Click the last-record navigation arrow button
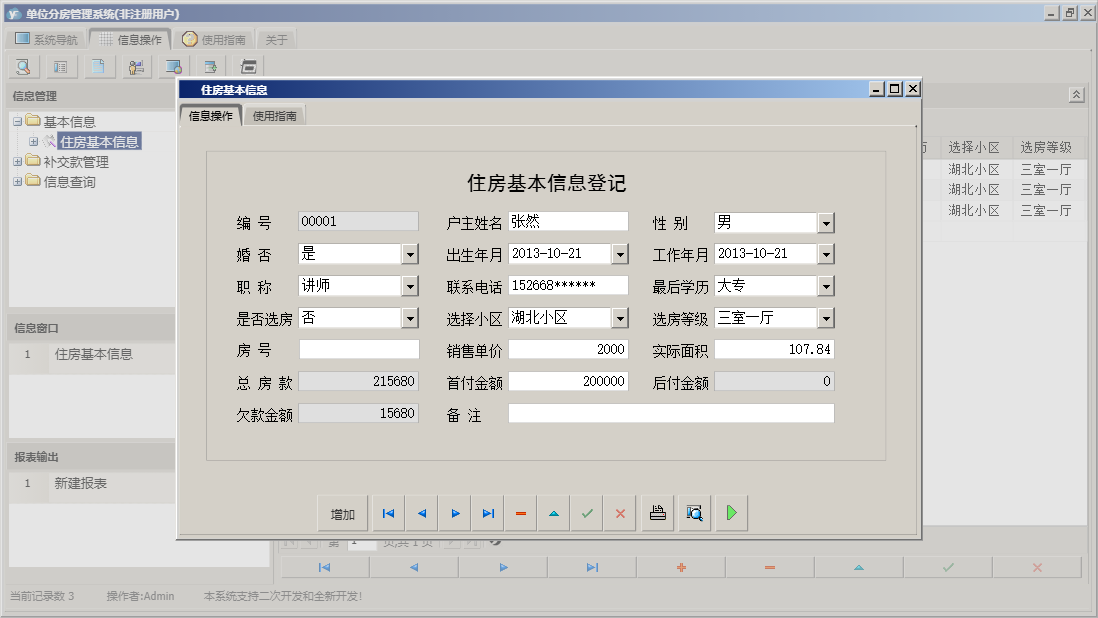Viewport: 1098px width, 618px height. (488, 512)
